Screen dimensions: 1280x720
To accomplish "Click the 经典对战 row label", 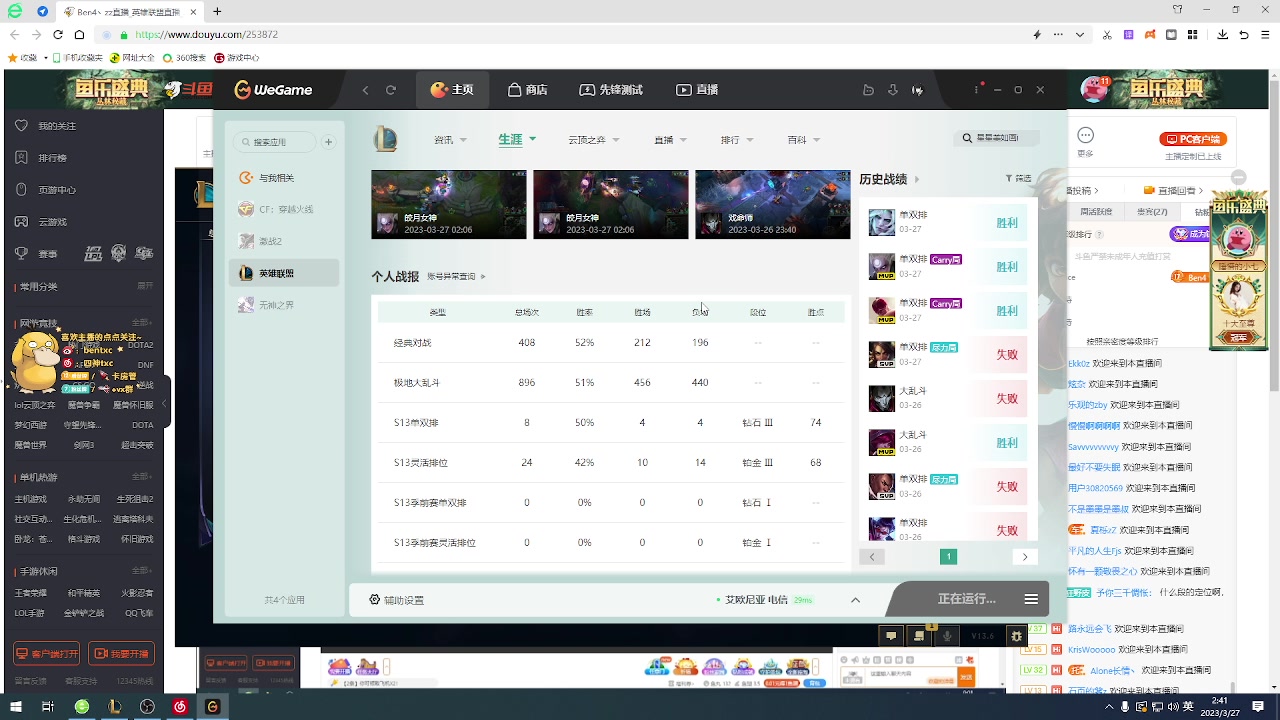I will point(412,343).
